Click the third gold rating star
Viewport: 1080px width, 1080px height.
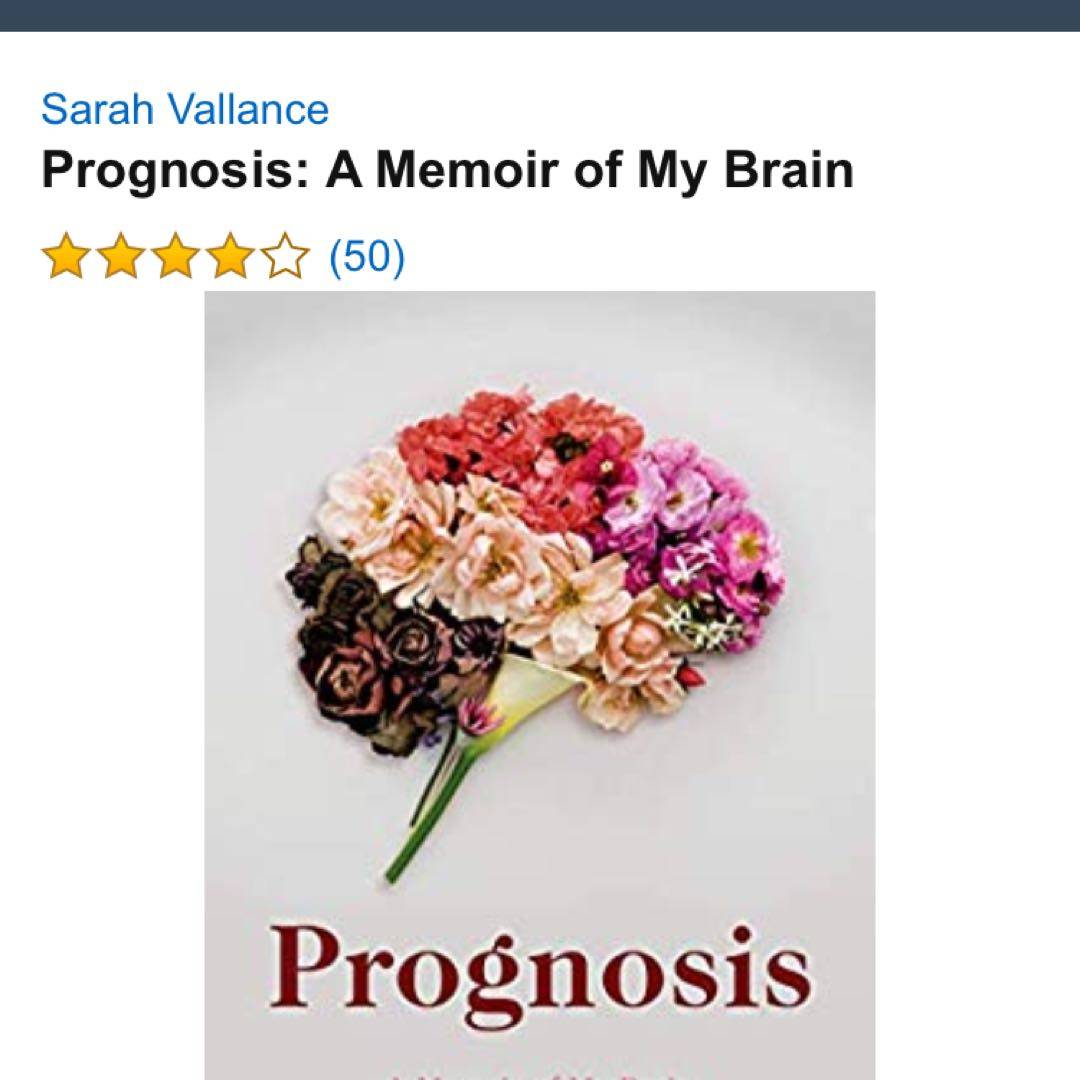click(x=176, y=256)
